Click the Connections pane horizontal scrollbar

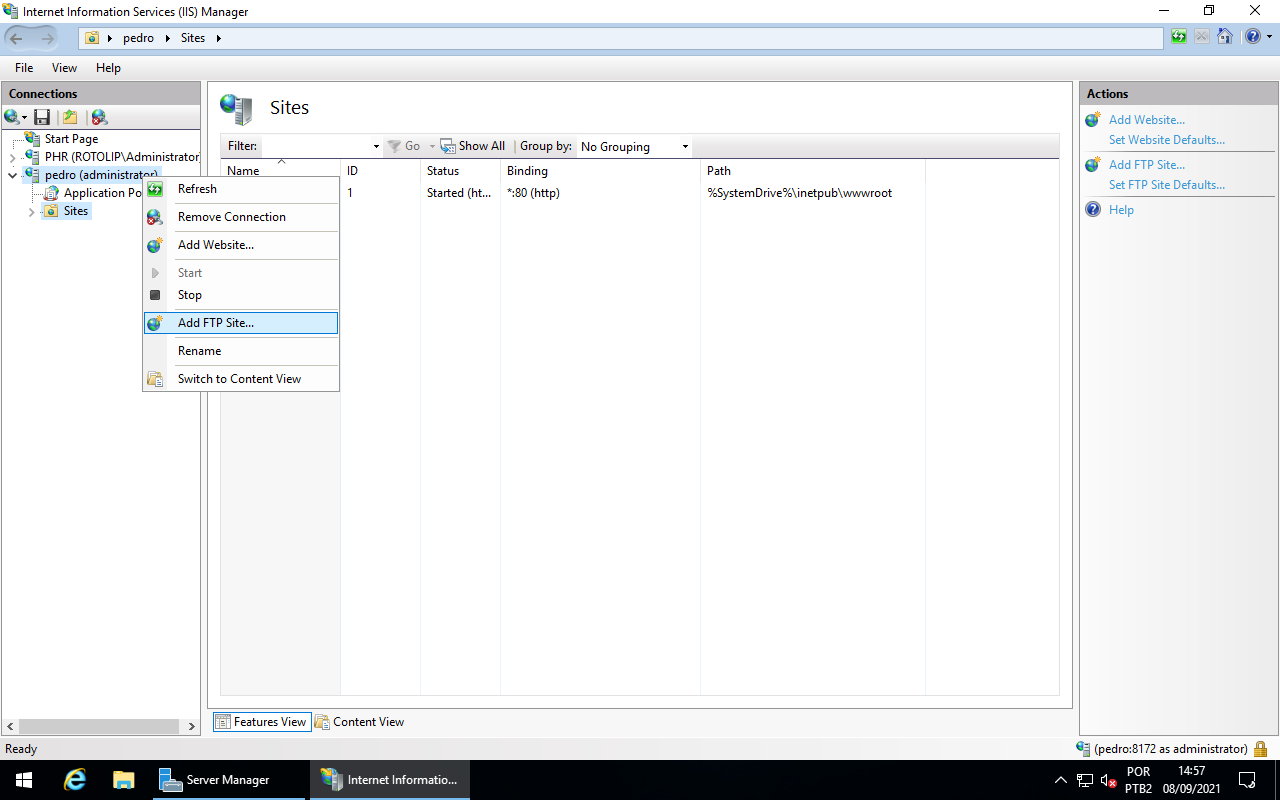[100, 726]
